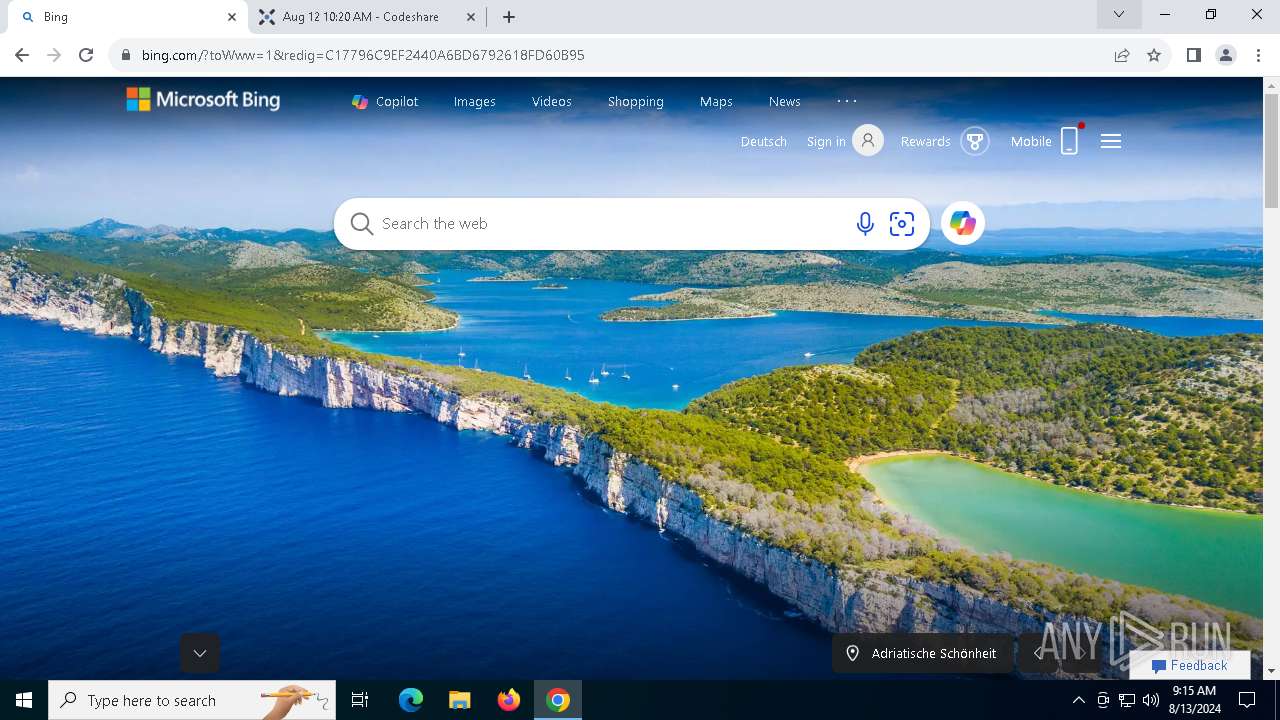Click the Mobile link text
This screenshot has width=1280, height=720.
1031,141
